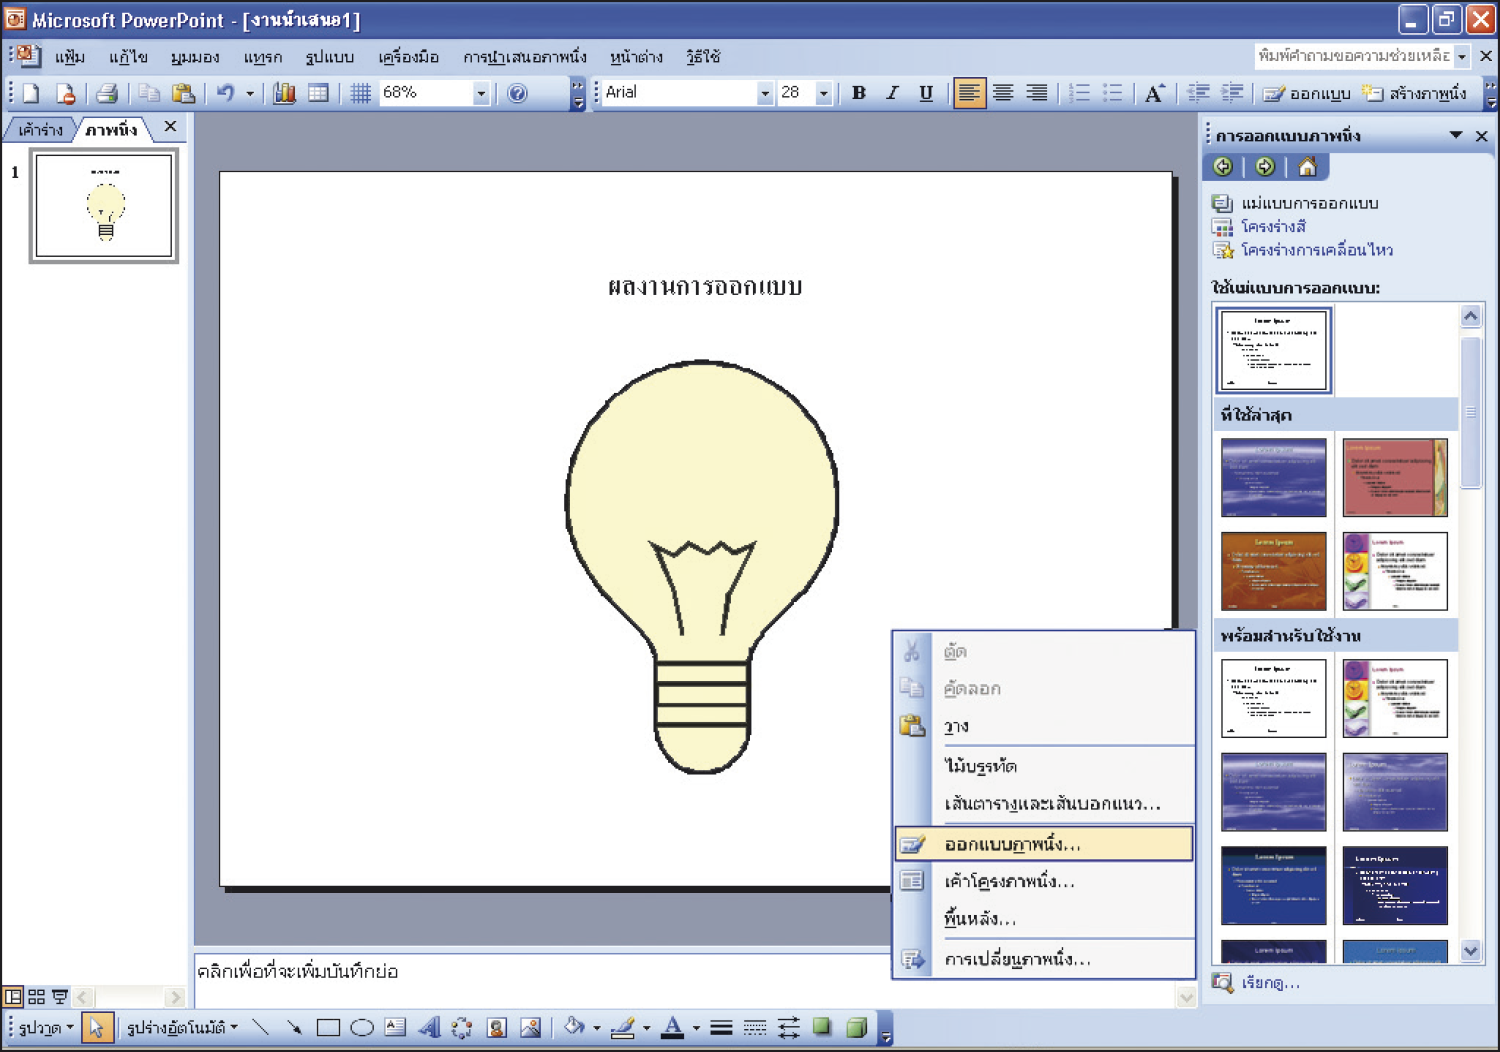The width and height of the screenshot is (1500, 1052).
Task: Open โครงร่างการเคลื่อนไหว animation schemes link
Action: click(x=1317, y=249)
